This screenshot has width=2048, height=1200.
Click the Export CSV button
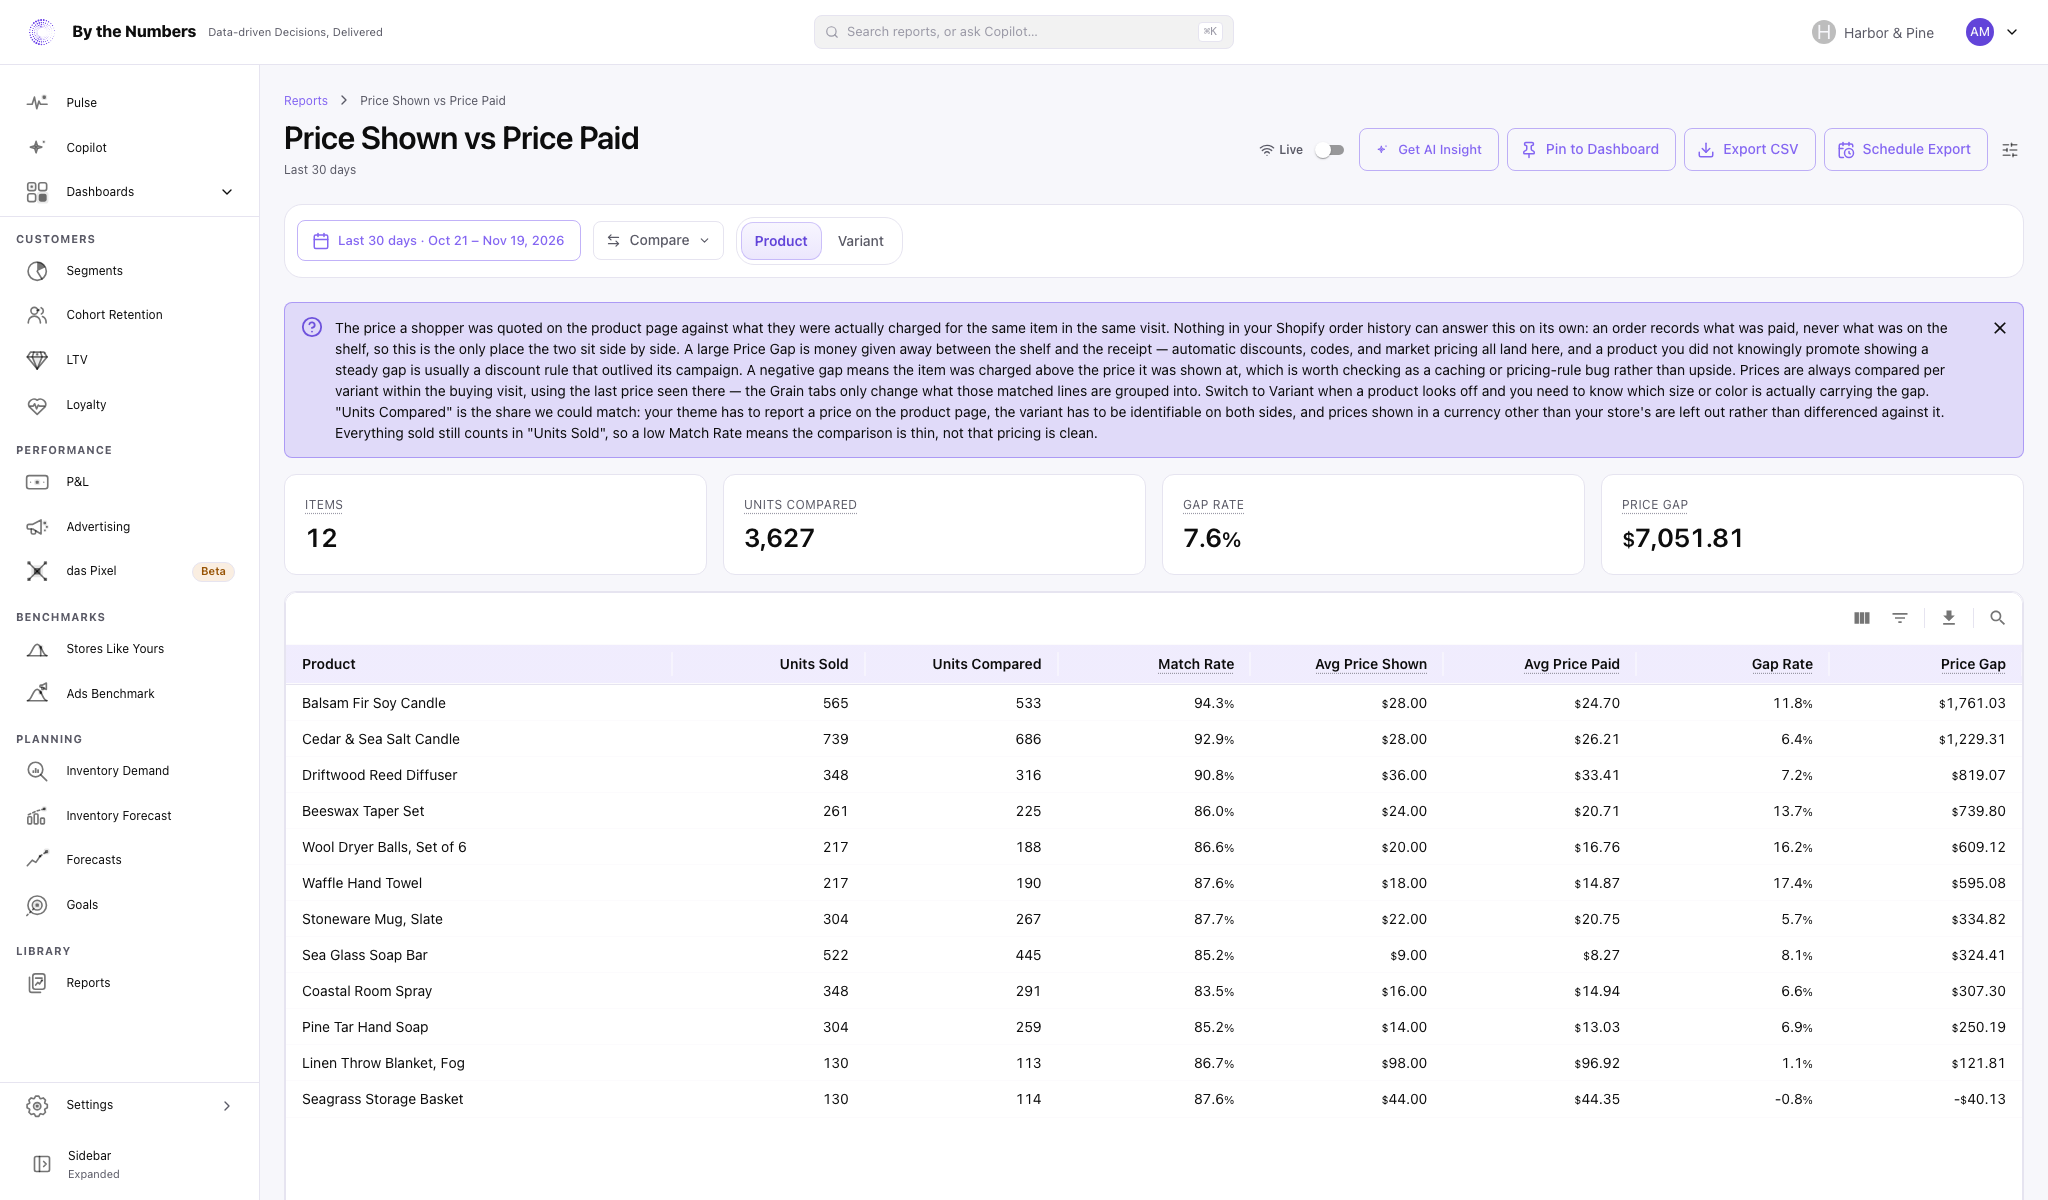click(x=1750, y=150)
